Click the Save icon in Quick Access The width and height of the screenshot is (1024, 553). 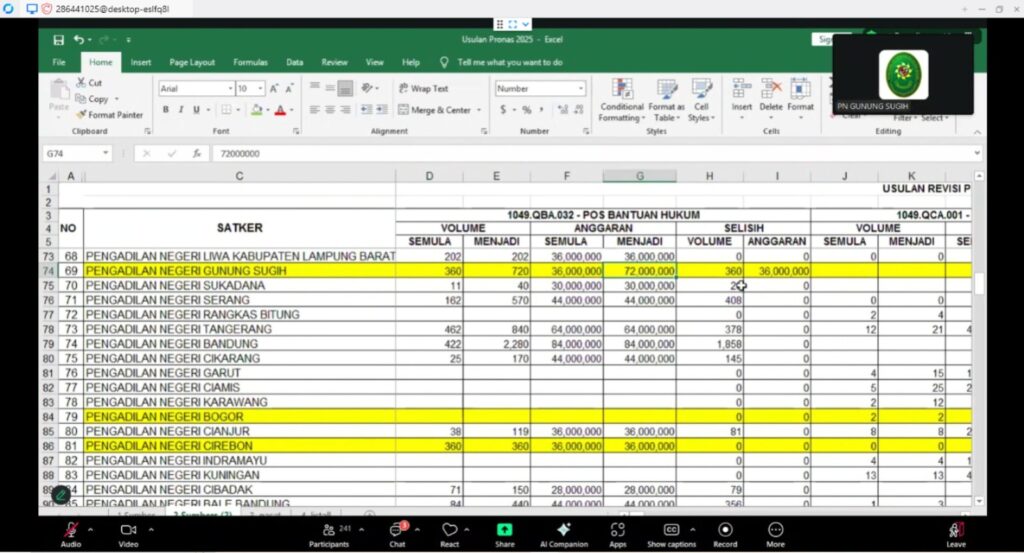(58, 40)
